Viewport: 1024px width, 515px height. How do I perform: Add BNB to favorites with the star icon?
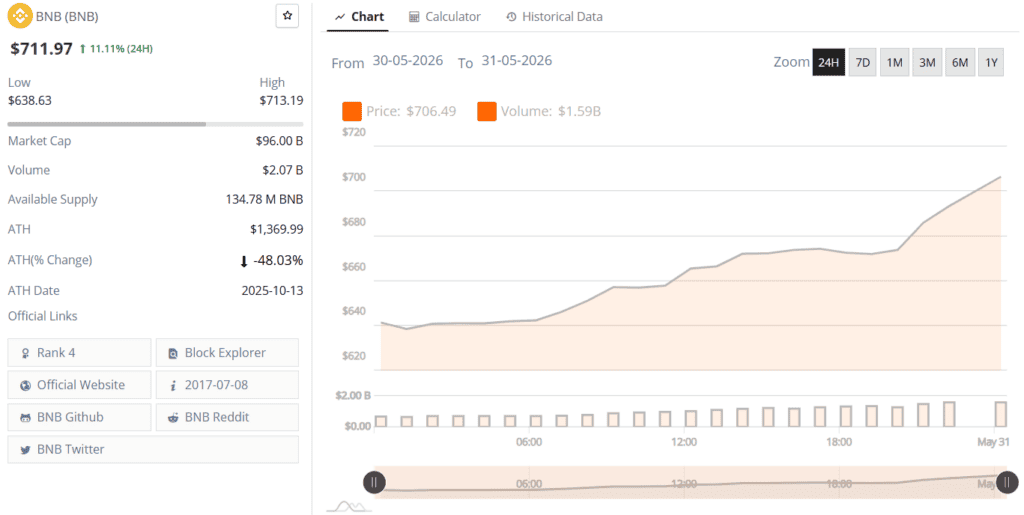287,16
